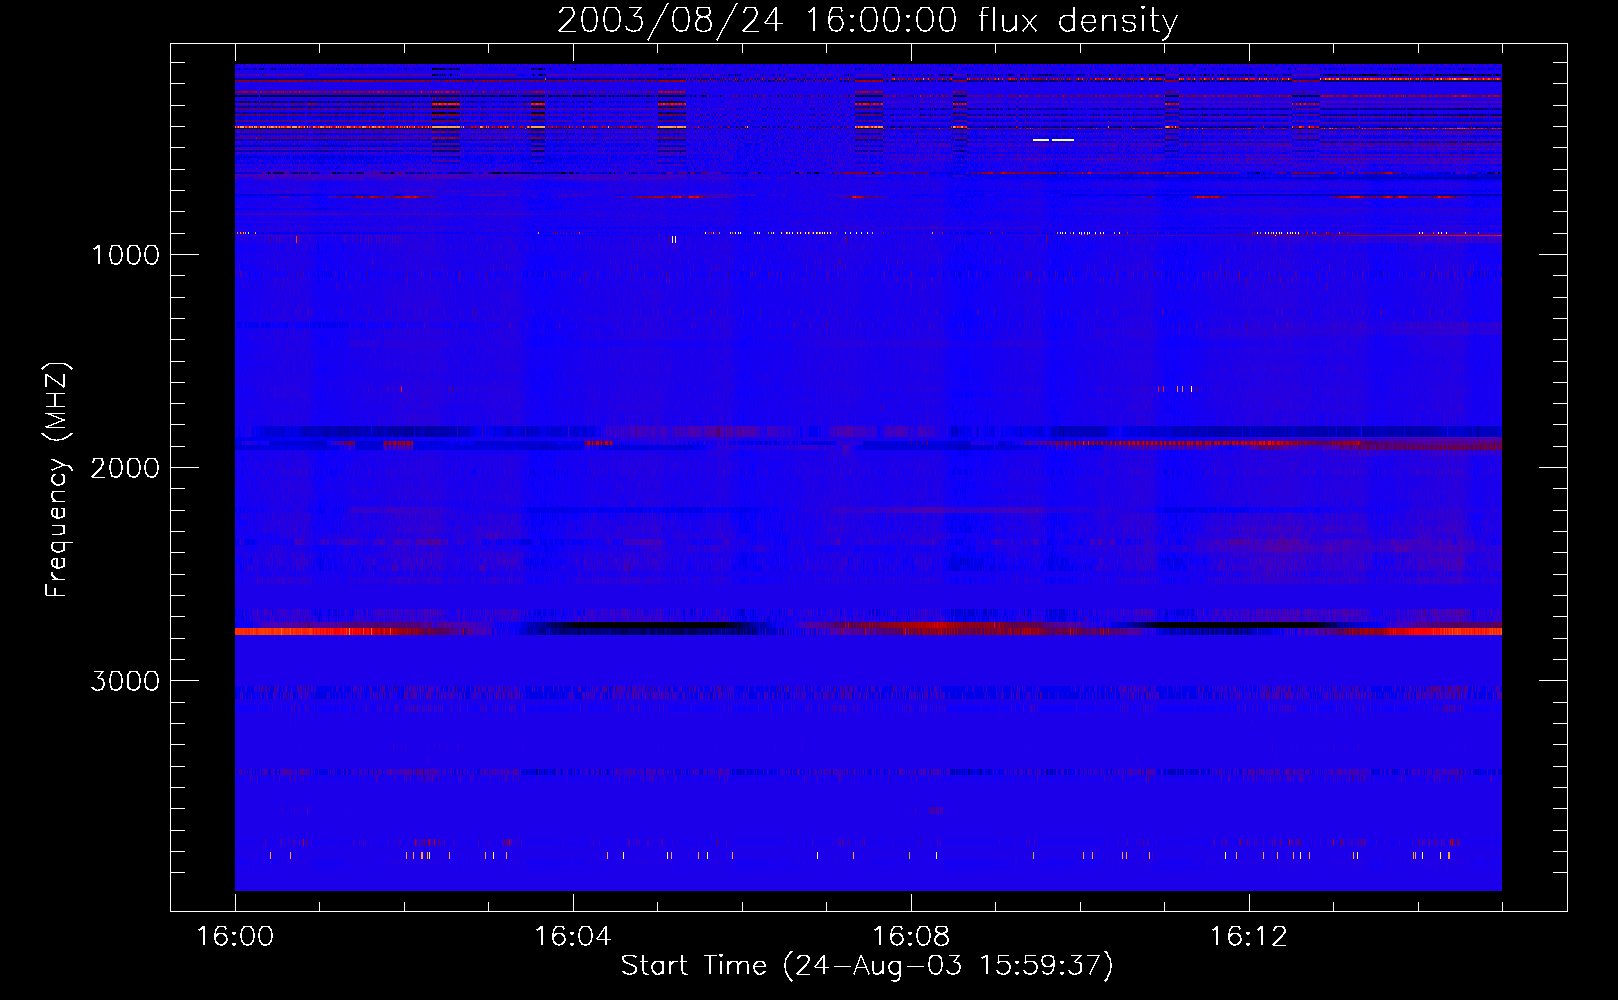The width and height of the screenshot is (1618, 1000).
Task: Click the 16:00 time tick label
Action: coord(235,937)
